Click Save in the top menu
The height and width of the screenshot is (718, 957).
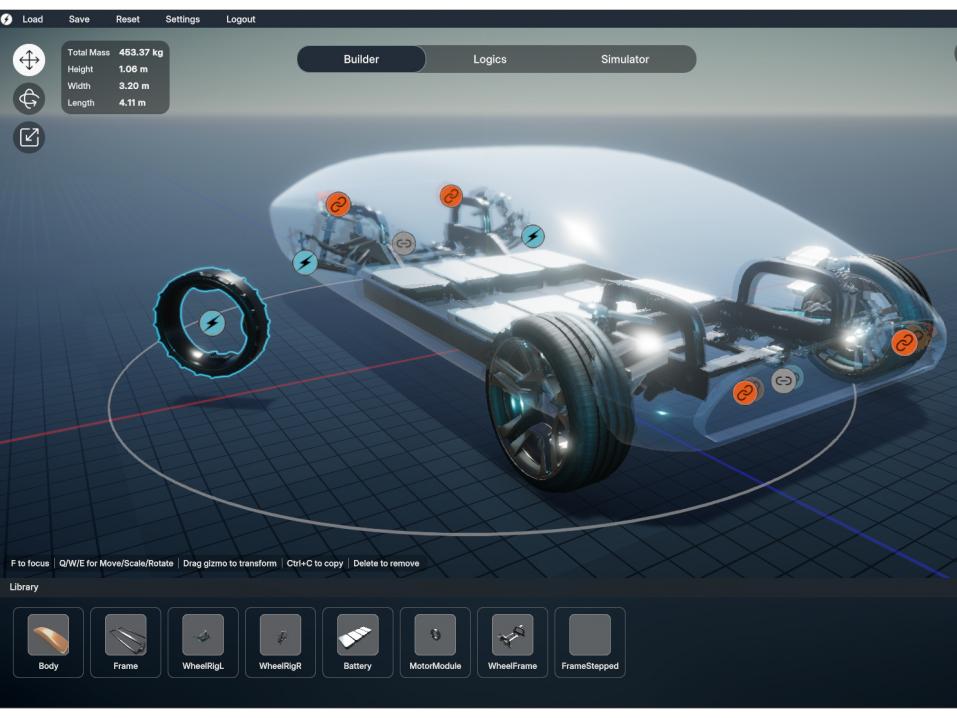(80, 19)
